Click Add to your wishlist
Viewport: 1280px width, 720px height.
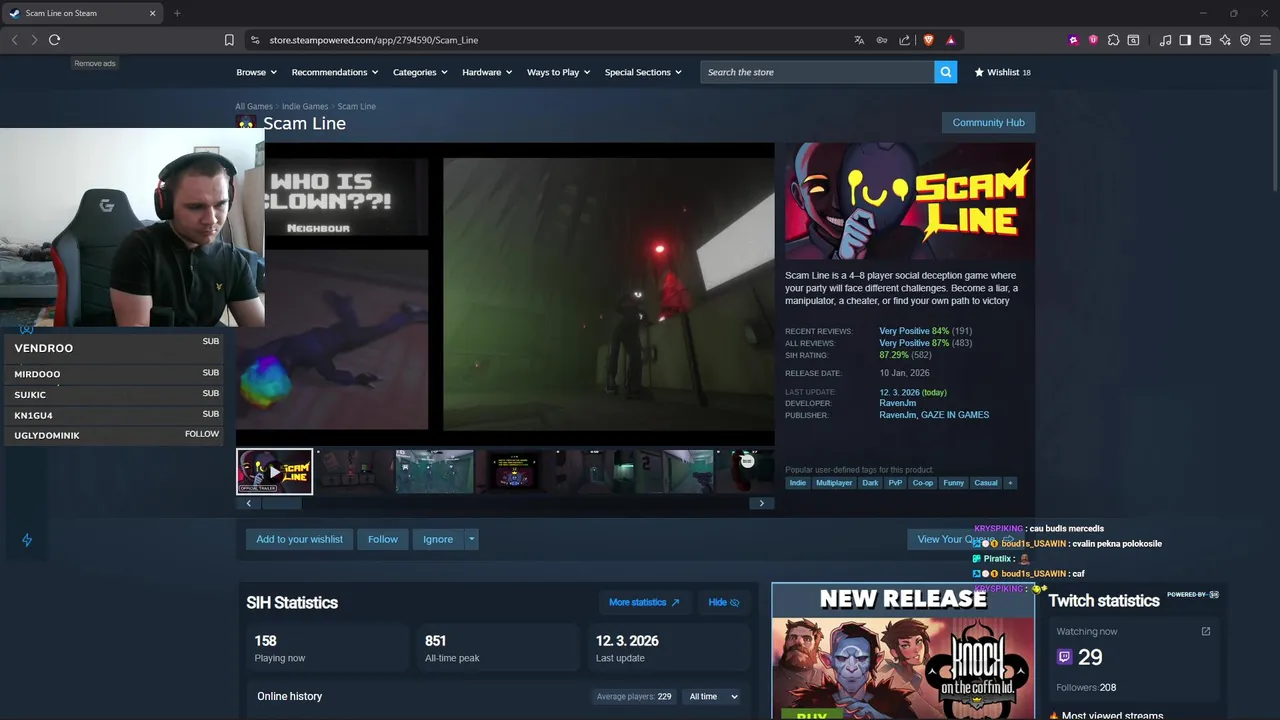coord(299,539)
